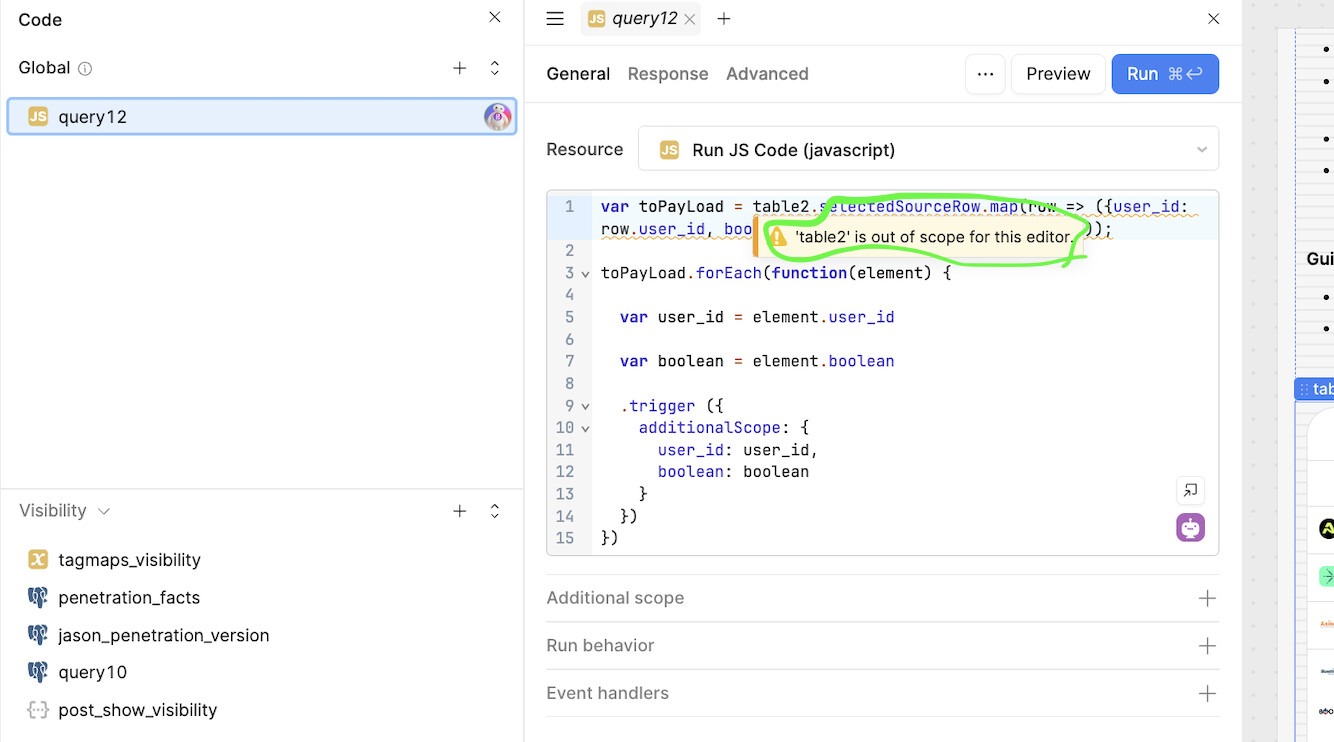Fold the forEach block at line 3
Image resolution: width=1334 pixels, height=742 pixels.
[585, 274]
